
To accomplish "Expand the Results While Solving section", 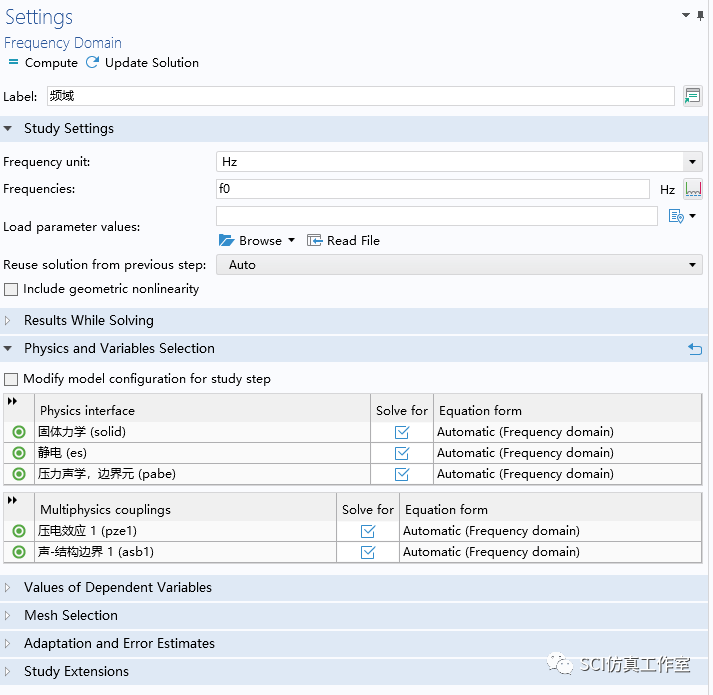I will pyautogui.click(x=8, y=321).
